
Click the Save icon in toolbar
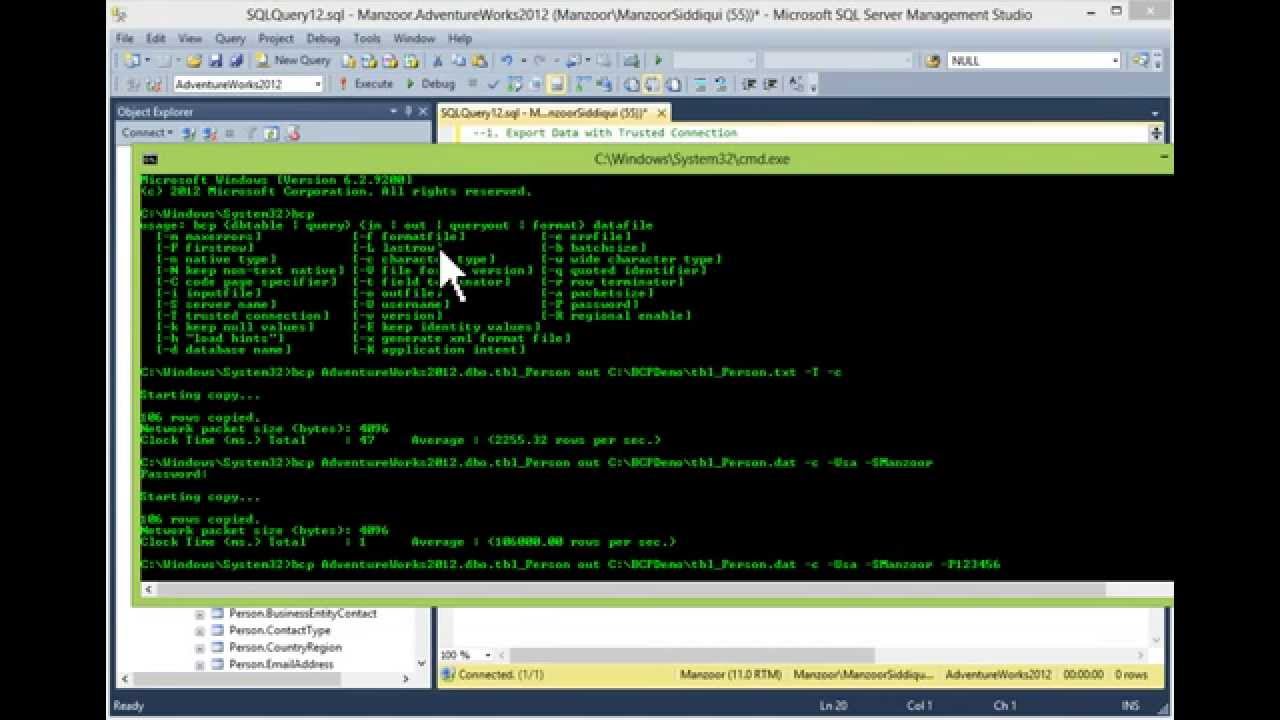point(216,60)
